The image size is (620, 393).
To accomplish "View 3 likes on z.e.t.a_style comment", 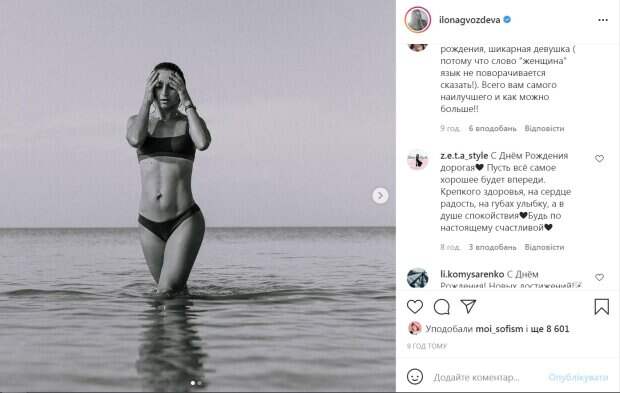I will (x=492, y=247).
